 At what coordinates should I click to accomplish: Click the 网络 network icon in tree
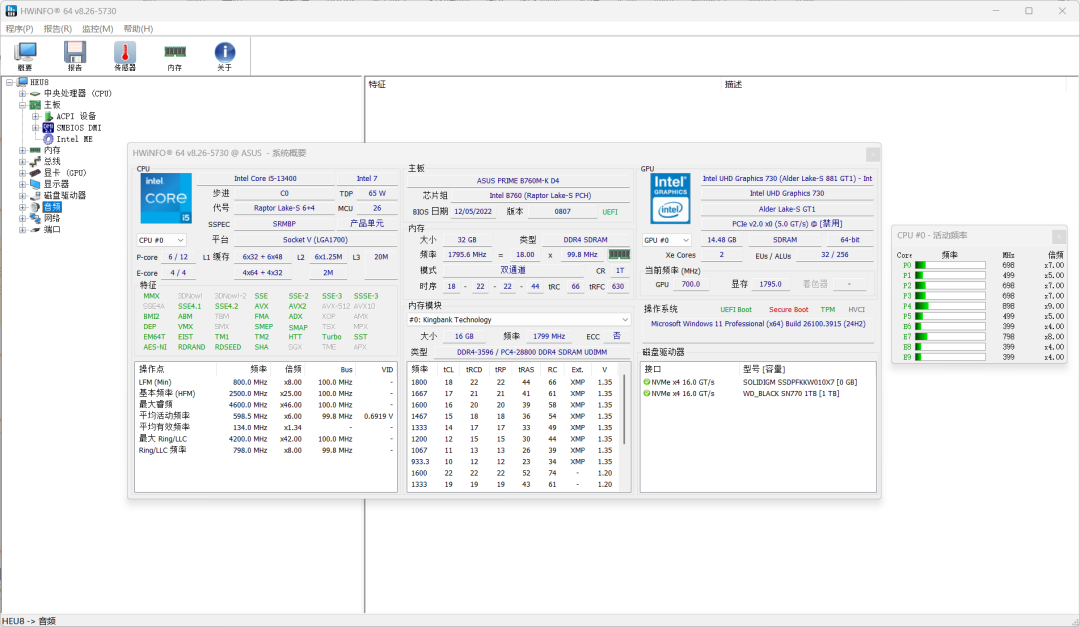(35, 218)
